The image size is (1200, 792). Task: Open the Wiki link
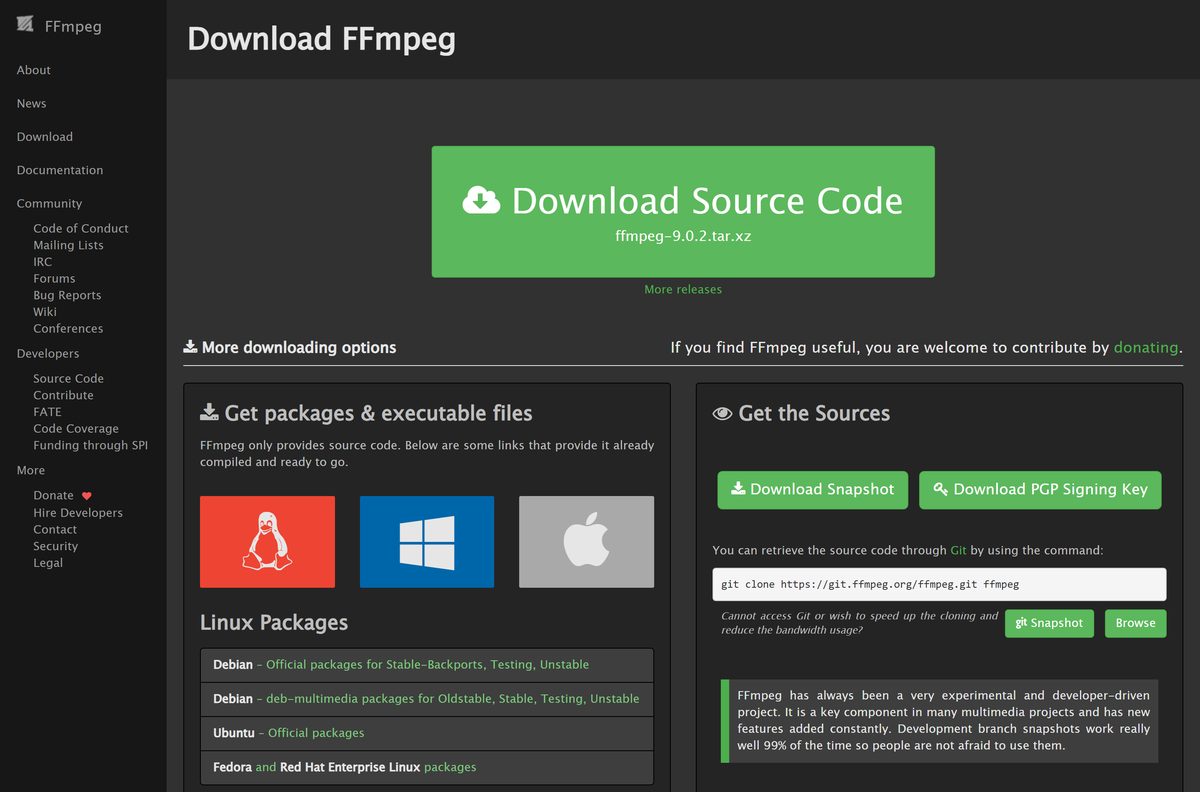45,312
